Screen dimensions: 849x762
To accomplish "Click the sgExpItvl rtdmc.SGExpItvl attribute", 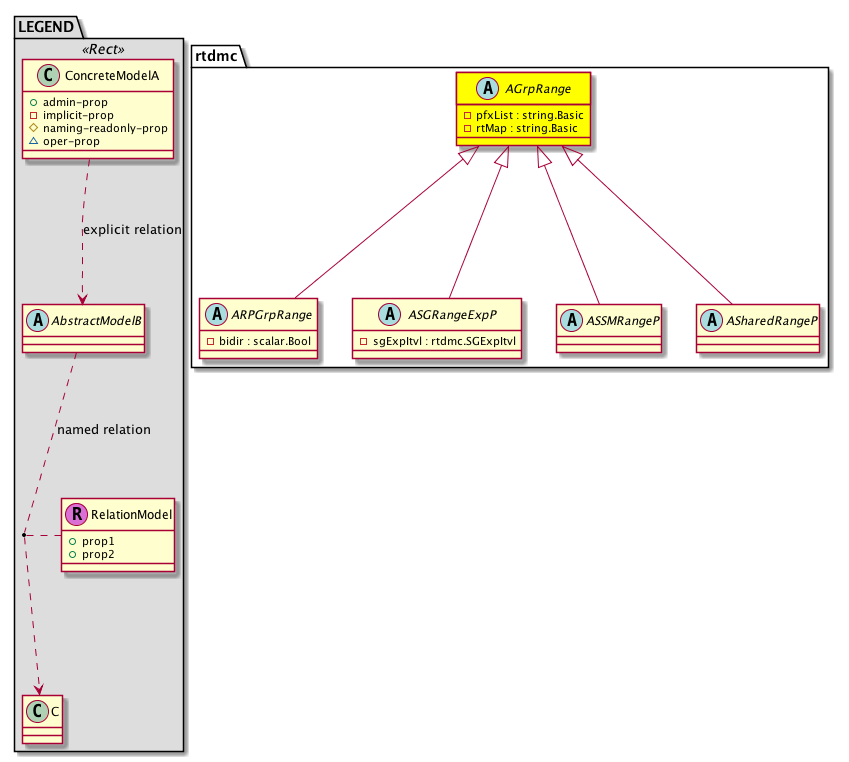I will [x=440, y=342].
